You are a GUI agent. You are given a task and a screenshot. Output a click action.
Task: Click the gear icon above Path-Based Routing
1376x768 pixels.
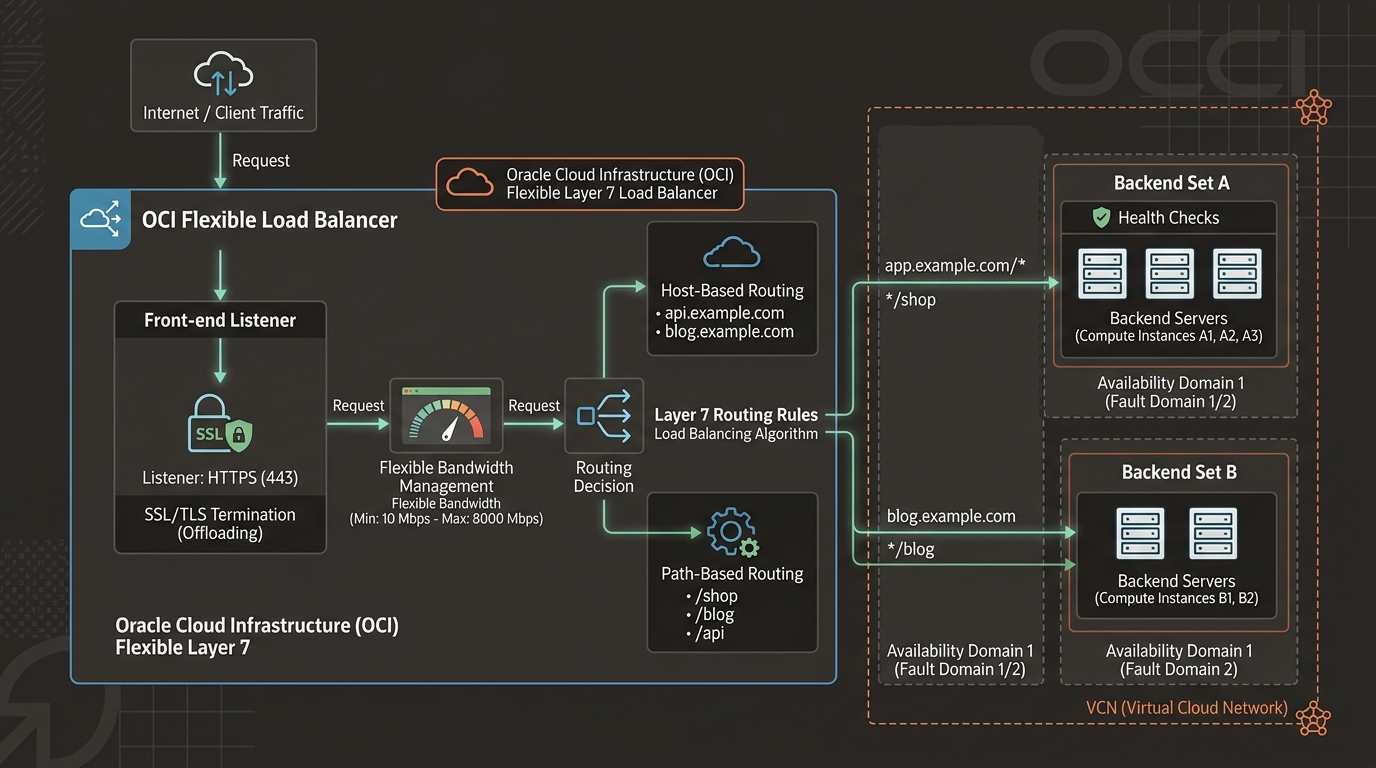click(732, 532)
